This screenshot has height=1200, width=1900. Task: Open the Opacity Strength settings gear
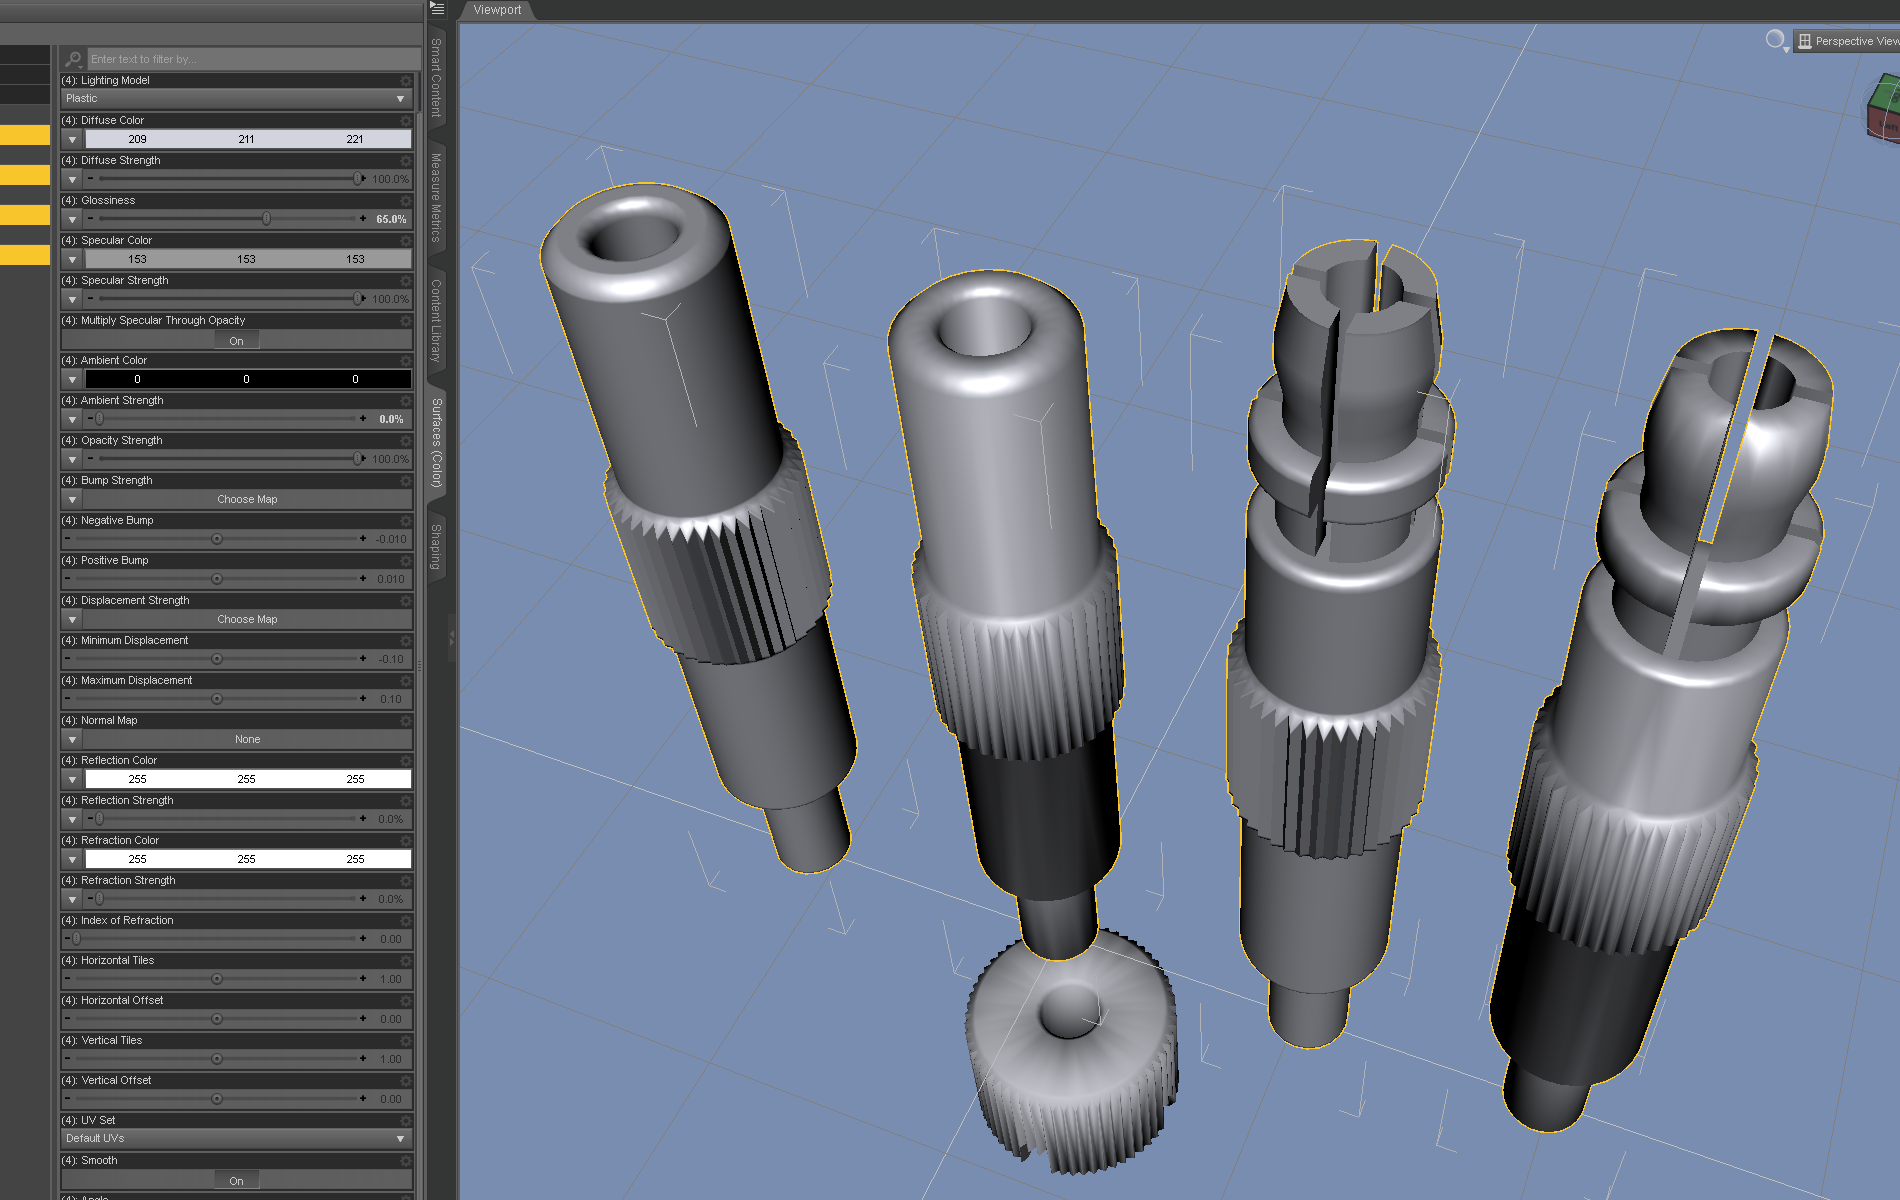pyautogui.click(x=405, y=440)
